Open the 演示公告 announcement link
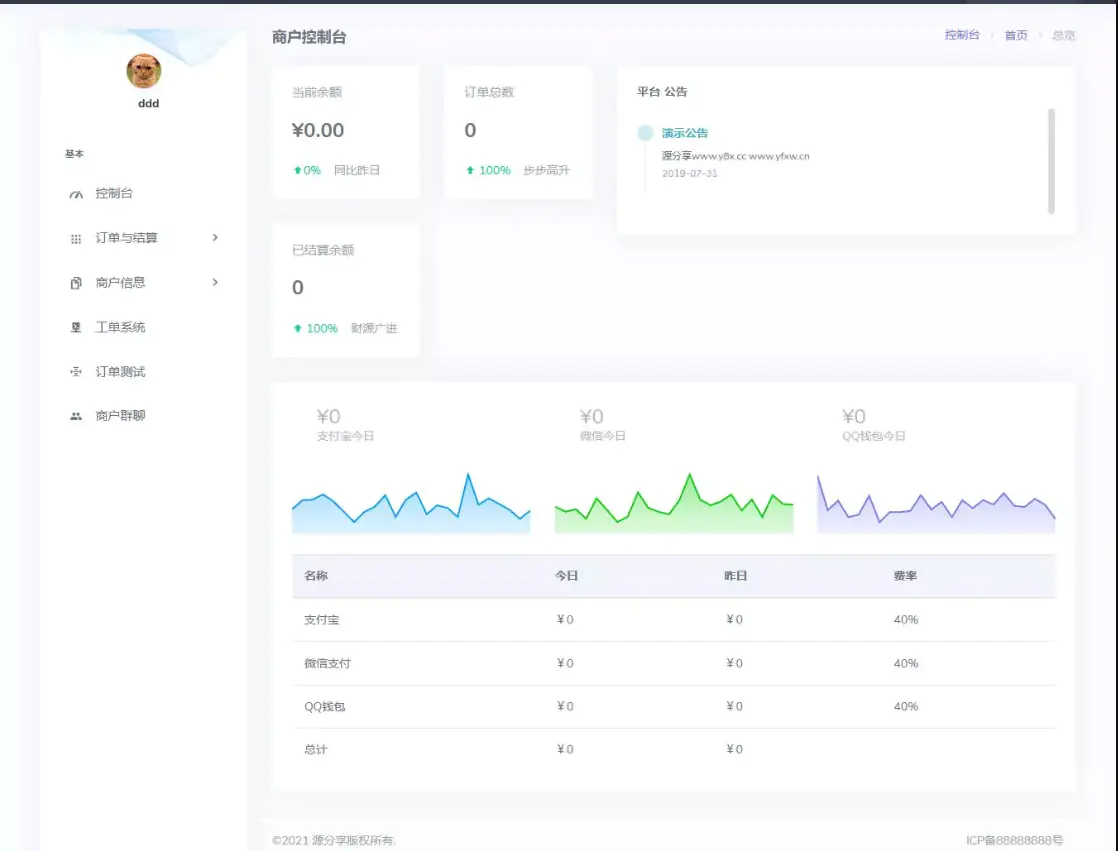Viewport: 1118px width, 851px height. (687, 132)
